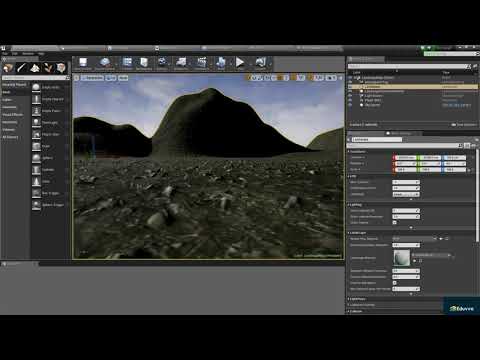
Task: Click the Empty Pawn placement icon
Action: tap(36, 111)
